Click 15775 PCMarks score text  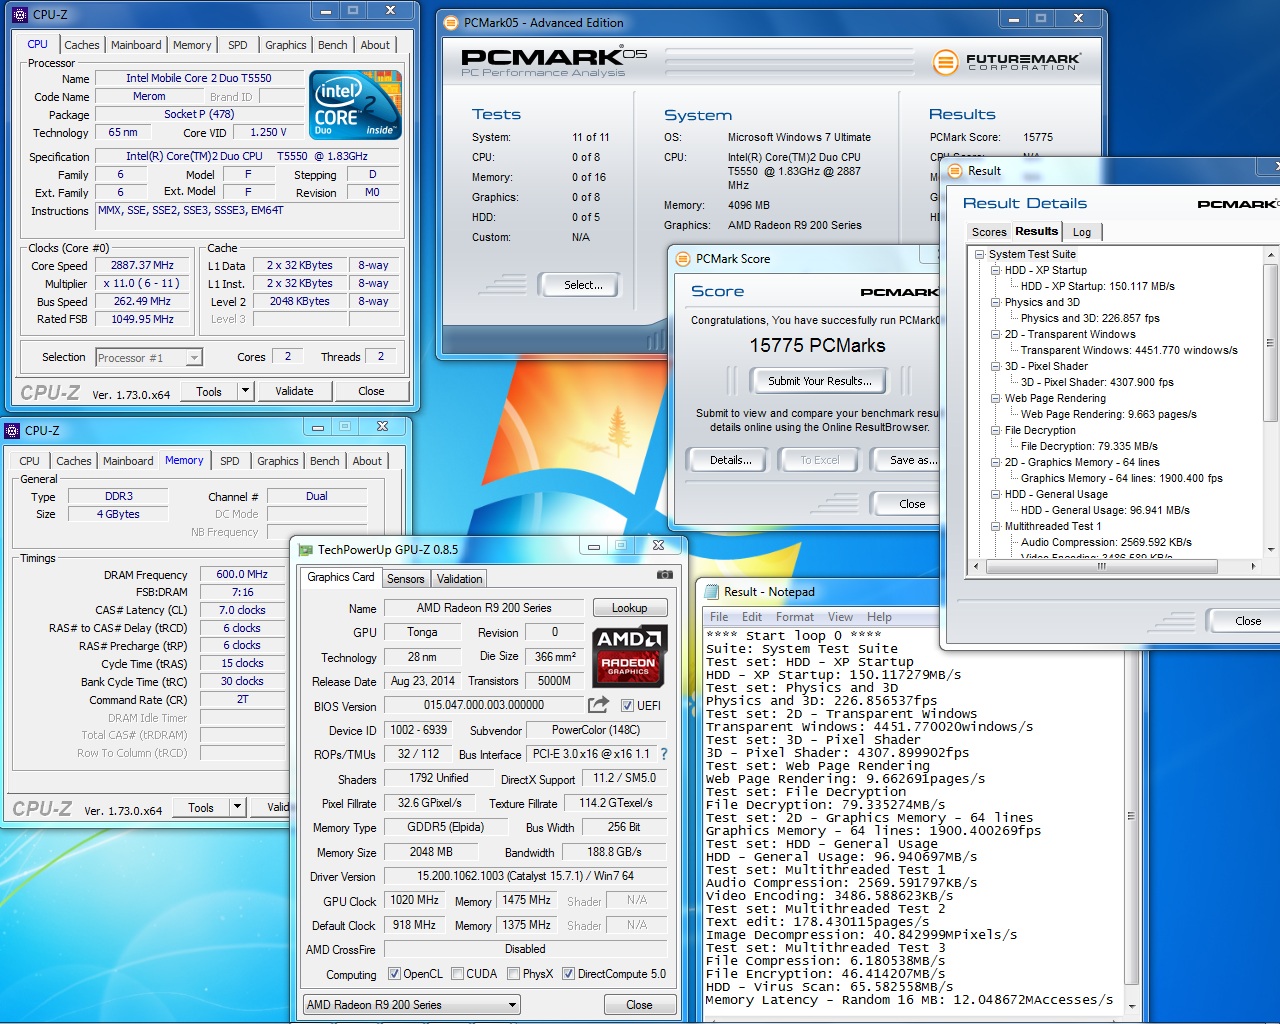(x=818, y=345)
